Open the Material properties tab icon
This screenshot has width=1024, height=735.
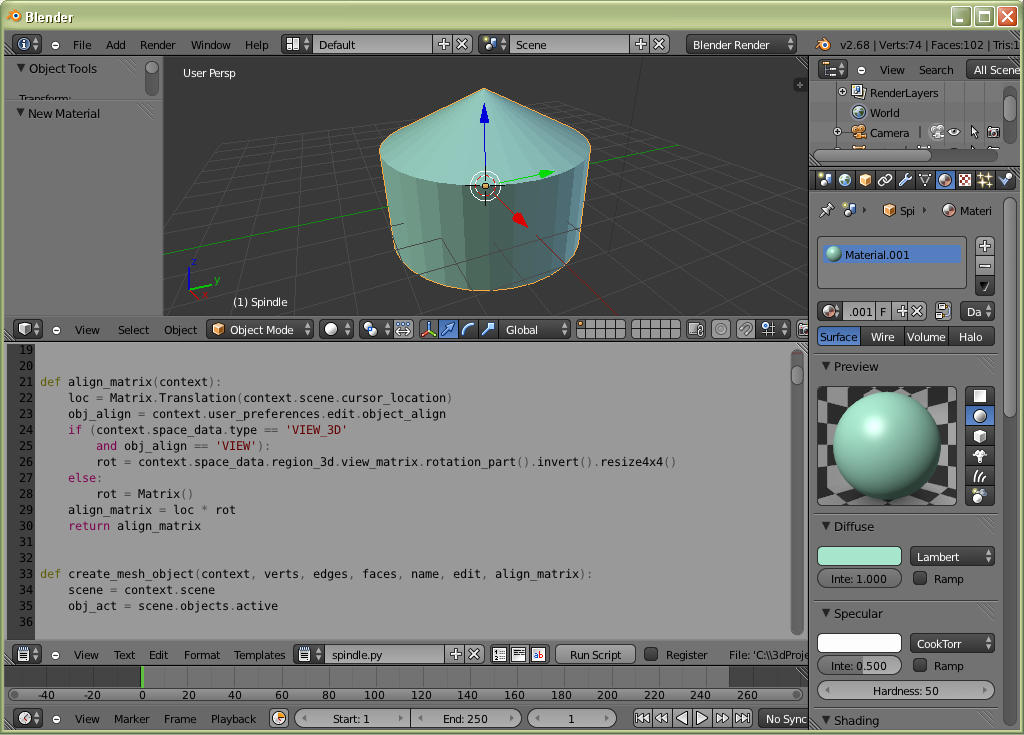(x=945, y=180)
